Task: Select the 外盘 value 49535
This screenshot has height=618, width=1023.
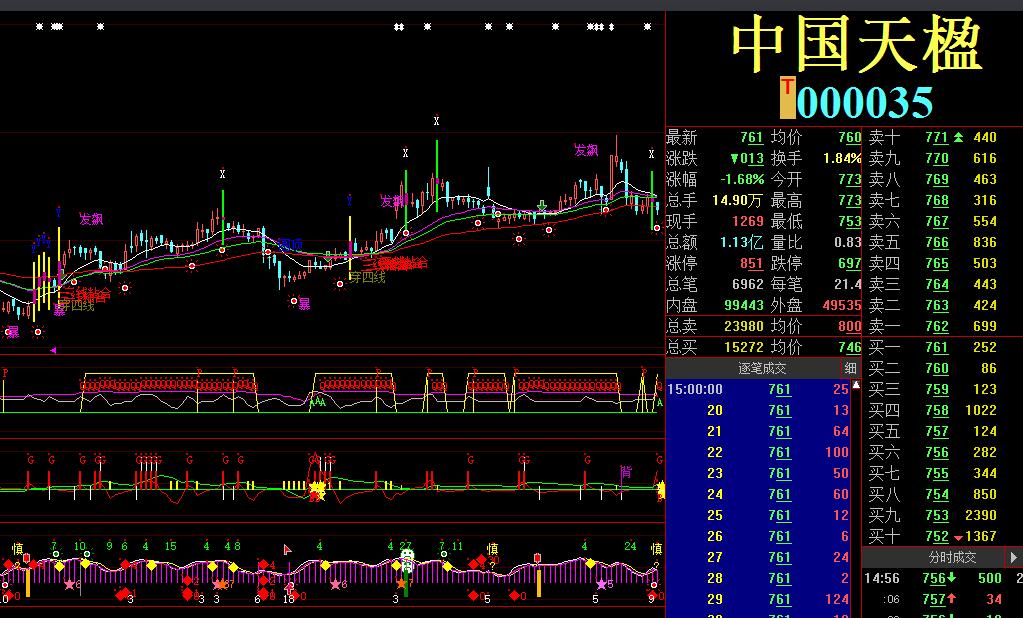Action: click(x=842, y=305)
